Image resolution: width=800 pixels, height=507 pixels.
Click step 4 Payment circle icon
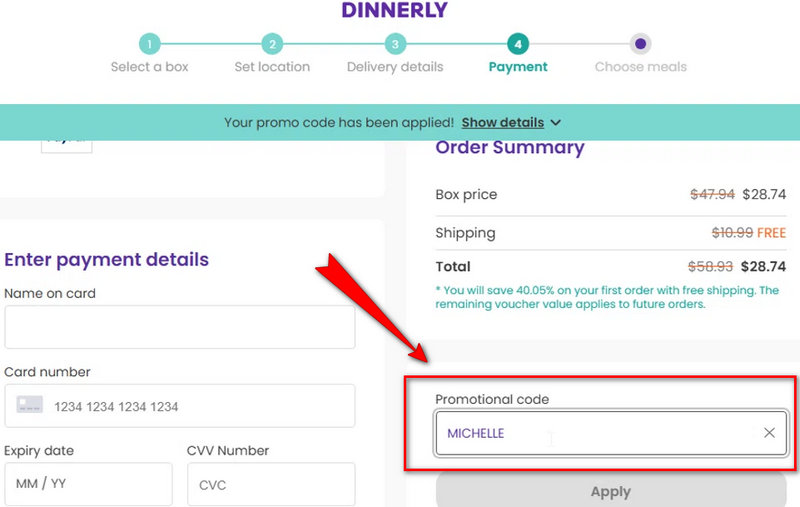point(517,44)
